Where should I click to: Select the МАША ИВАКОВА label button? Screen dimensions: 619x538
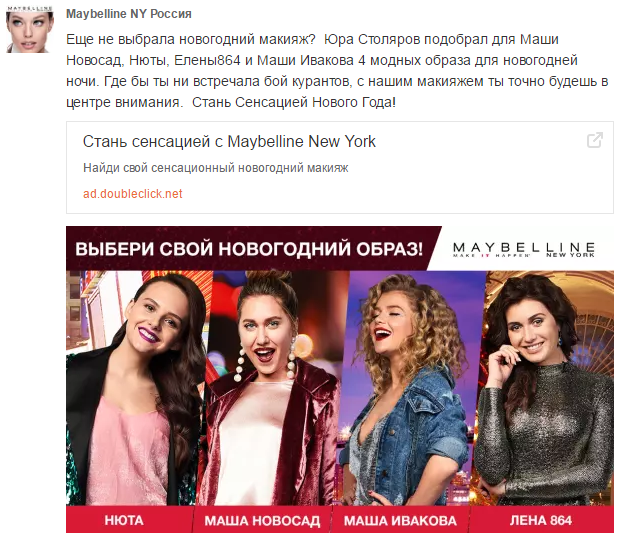click(400, 520)
